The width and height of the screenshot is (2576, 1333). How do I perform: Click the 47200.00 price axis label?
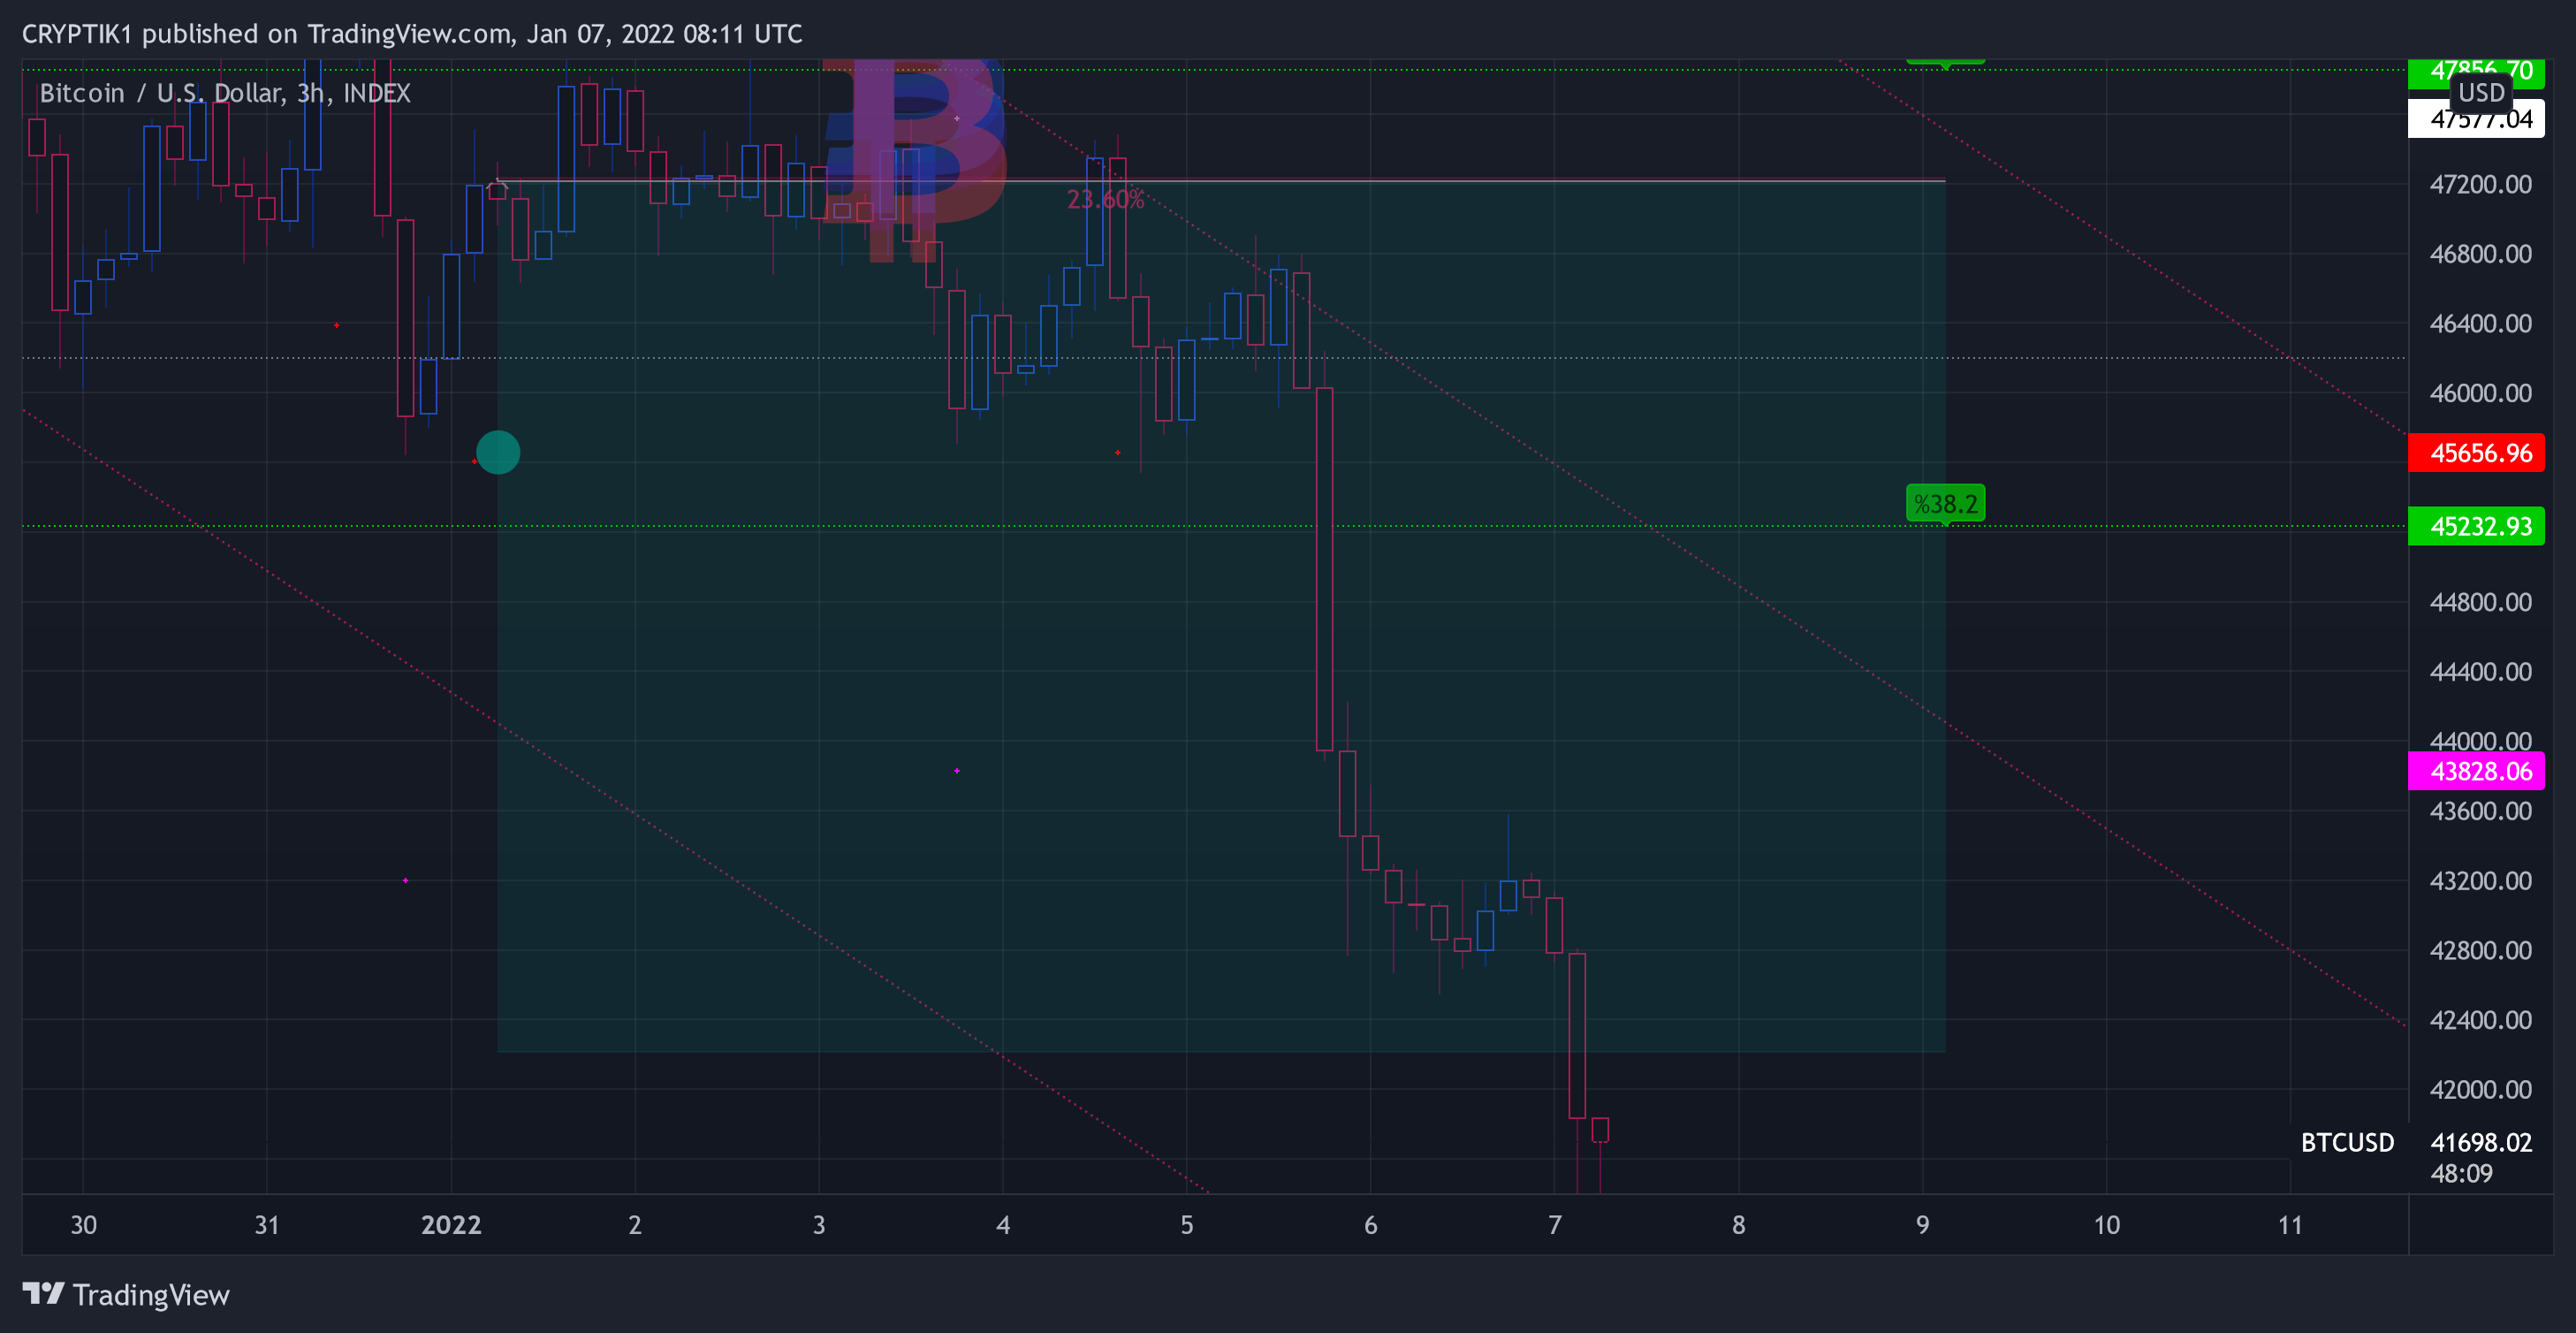[2481, 184]
